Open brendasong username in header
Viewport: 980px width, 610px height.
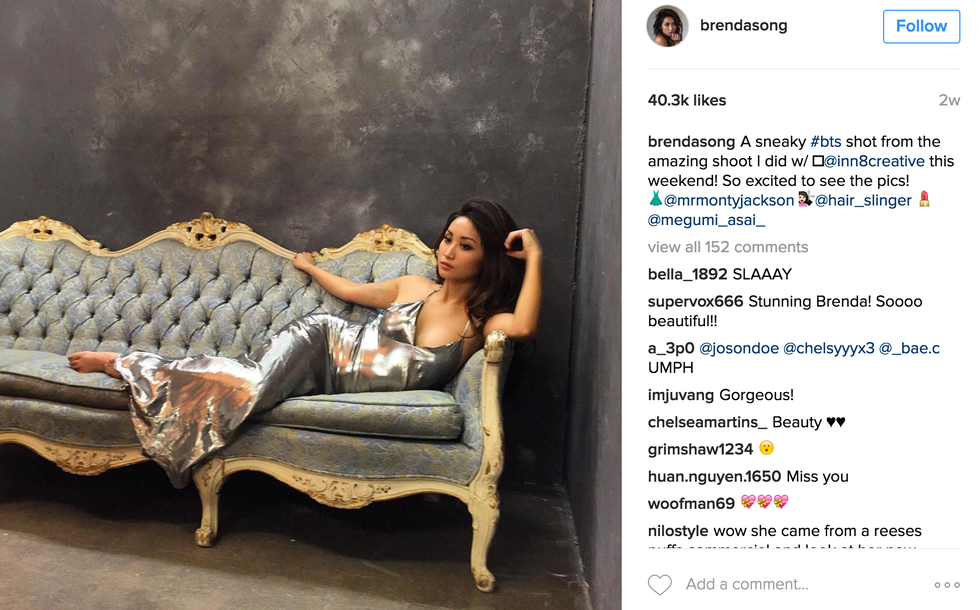[743, 26]
